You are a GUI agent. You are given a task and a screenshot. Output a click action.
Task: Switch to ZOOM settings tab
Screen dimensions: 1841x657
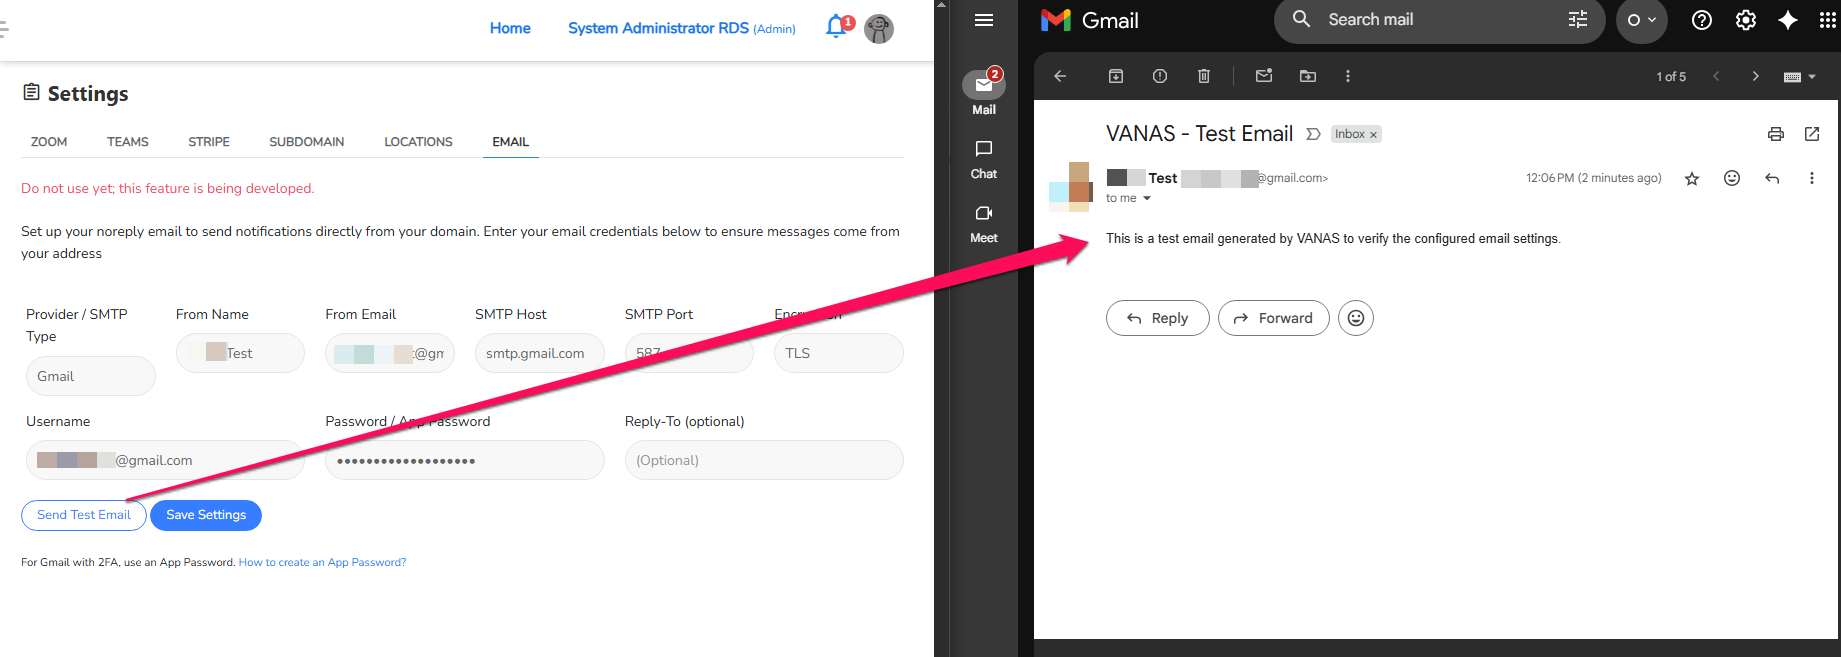[49, 142]
